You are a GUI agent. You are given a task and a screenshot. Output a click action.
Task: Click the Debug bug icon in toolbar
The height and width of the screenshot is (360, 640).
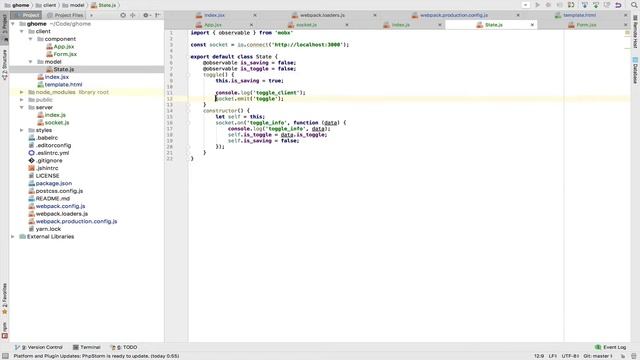549,5
